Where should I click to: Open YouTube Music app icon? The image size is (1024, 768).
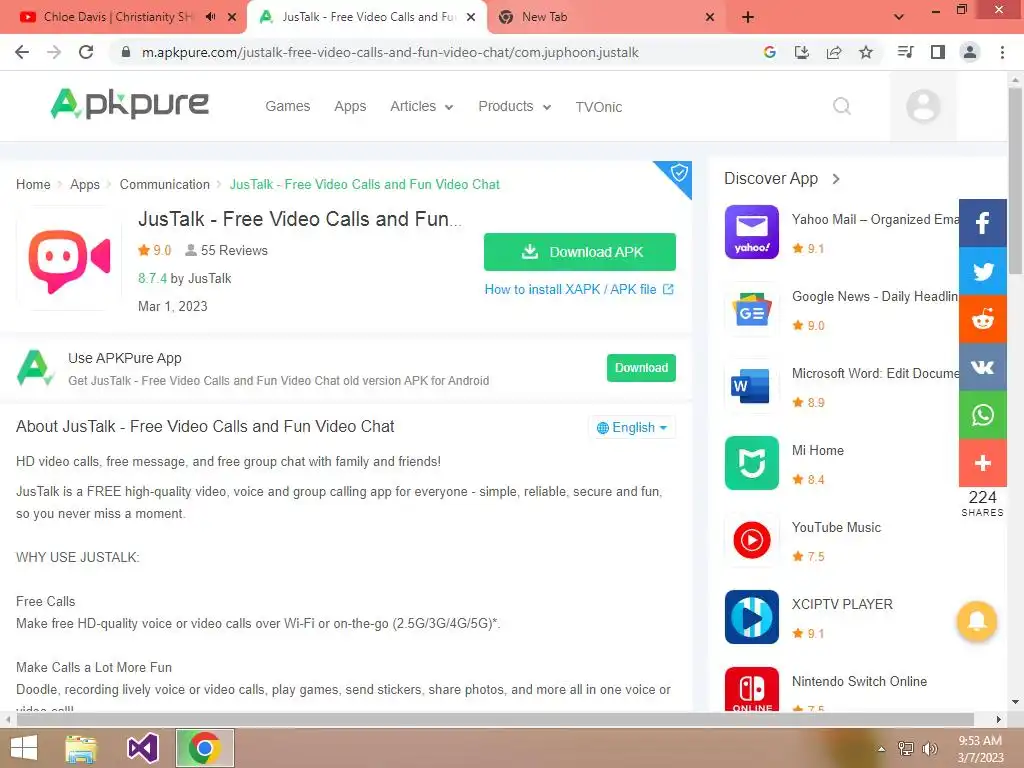(752, 540)
